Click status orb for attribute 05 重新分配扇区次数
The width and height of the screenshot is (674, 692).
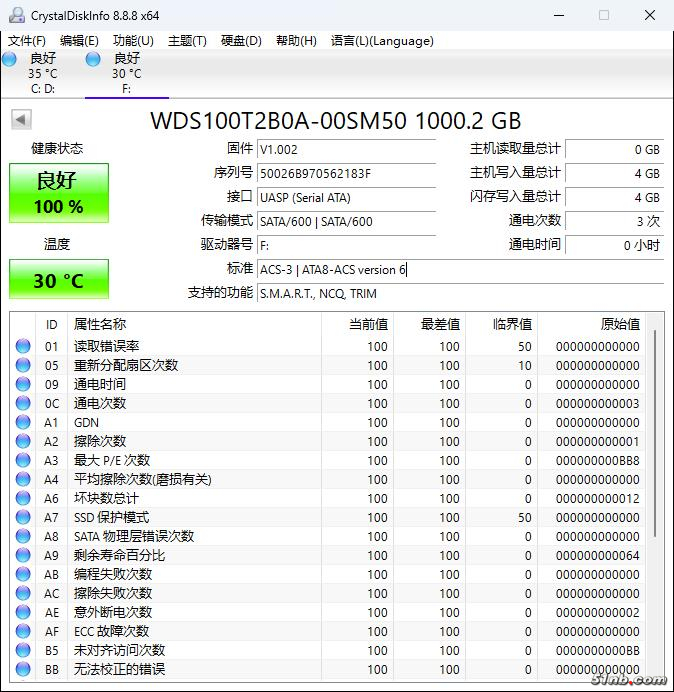coord(23,365)
